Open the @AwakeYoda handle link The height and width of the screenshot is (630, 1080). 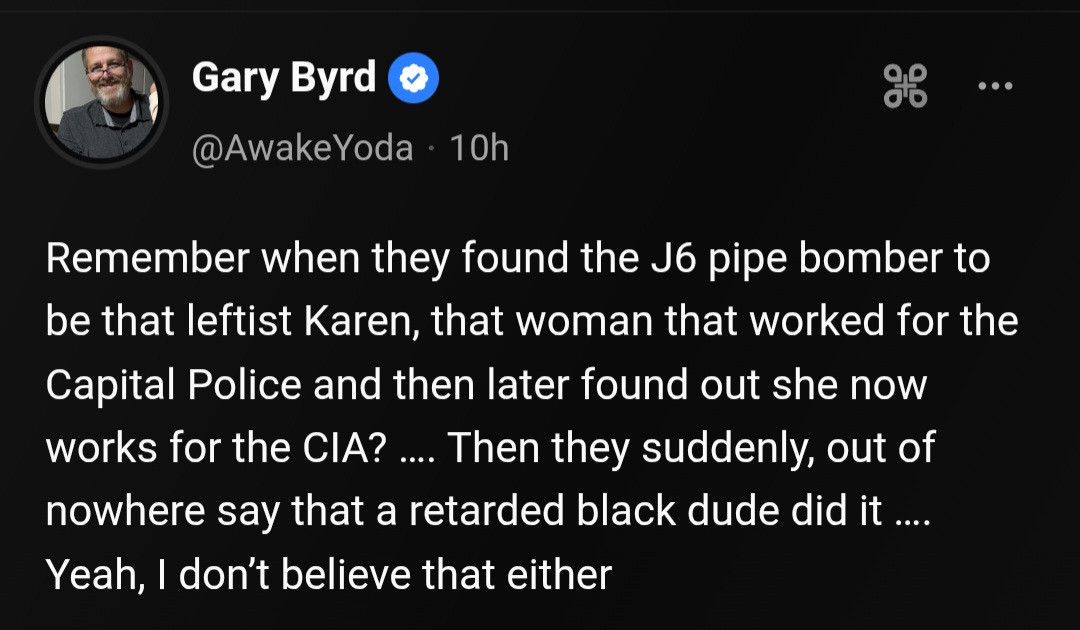(301, 148)
